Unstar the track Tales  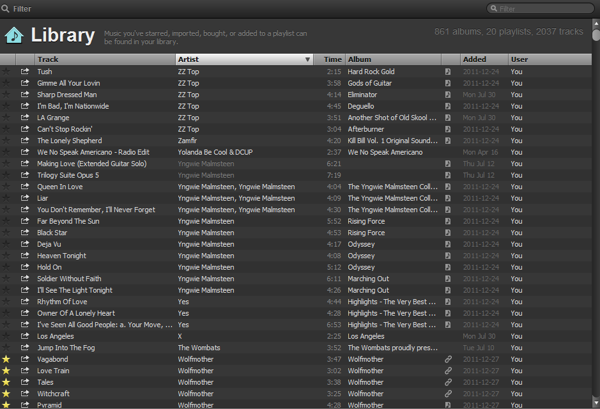[6, 382]
